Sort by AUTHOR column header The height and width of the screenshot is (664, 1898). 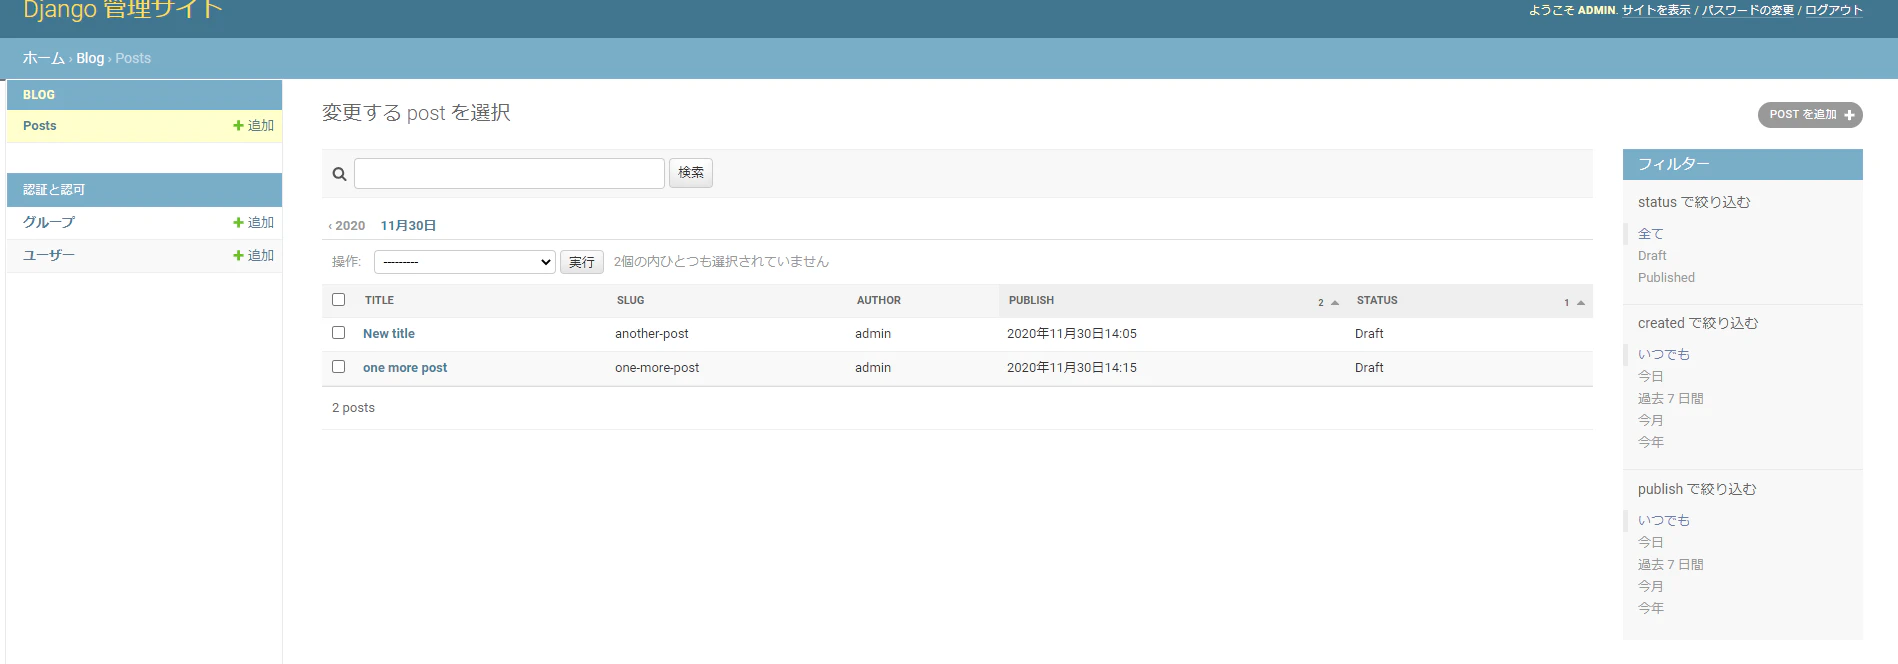click(878, 300)
